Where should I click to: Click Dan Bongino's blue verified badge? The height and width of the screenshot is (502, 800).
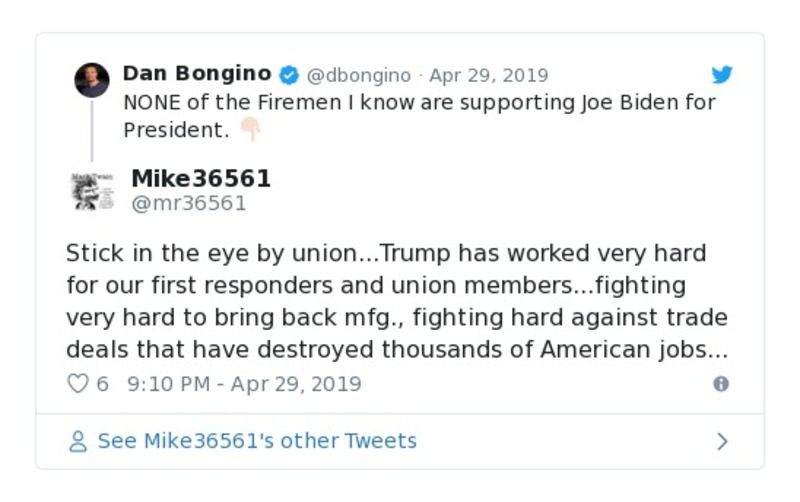coord(289,75)
